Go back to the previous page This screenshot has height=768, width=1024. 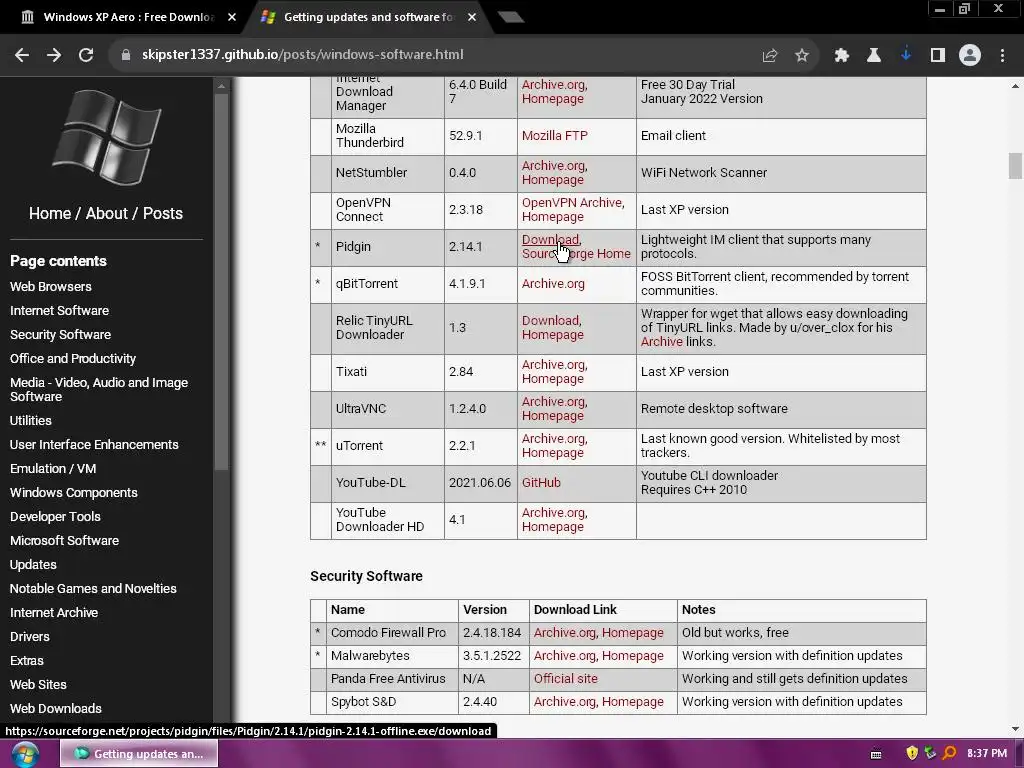(22, 55)
